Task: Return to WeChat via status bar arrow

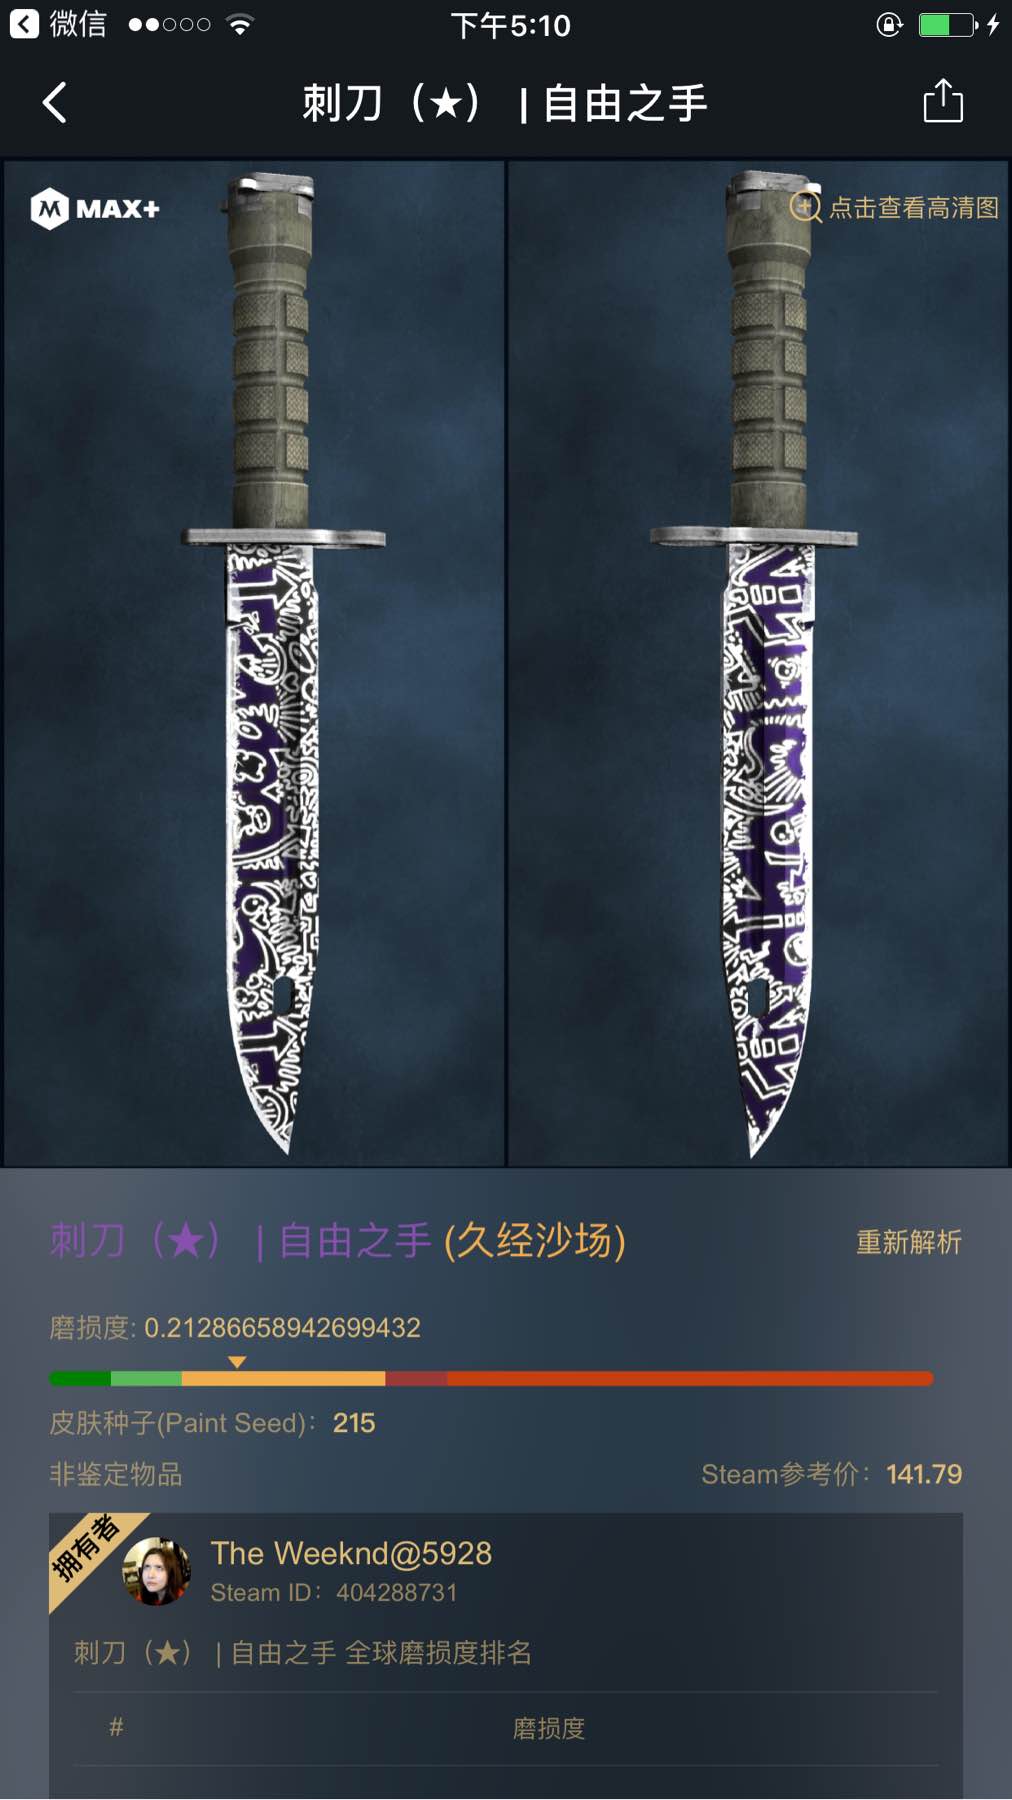Action: [x=24, y=24]
